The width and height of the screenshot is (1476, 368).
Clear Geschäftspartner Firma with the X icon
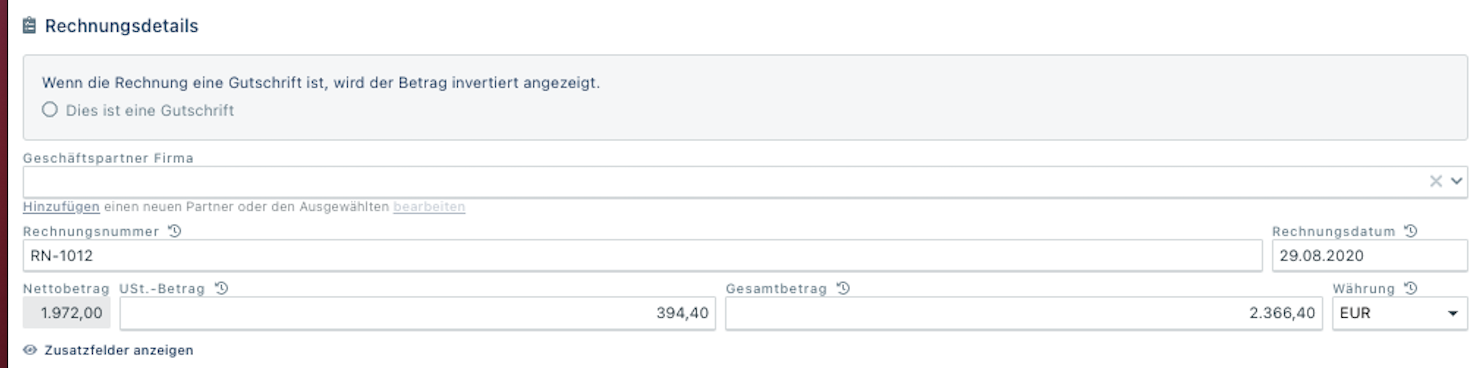pyautogui.click(x=1436, y=181)
